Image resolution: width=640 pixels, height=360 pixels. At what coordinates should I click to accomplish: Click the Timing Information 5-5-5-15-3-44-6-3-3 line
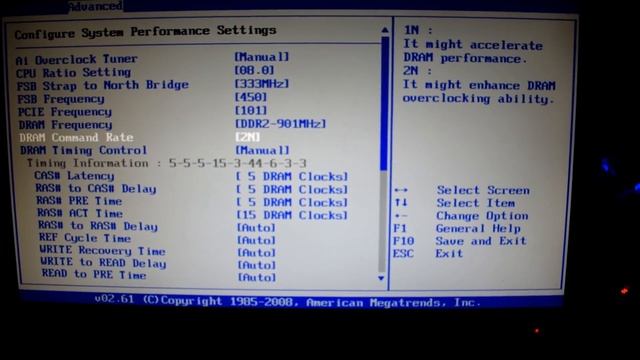pos(167,163)
